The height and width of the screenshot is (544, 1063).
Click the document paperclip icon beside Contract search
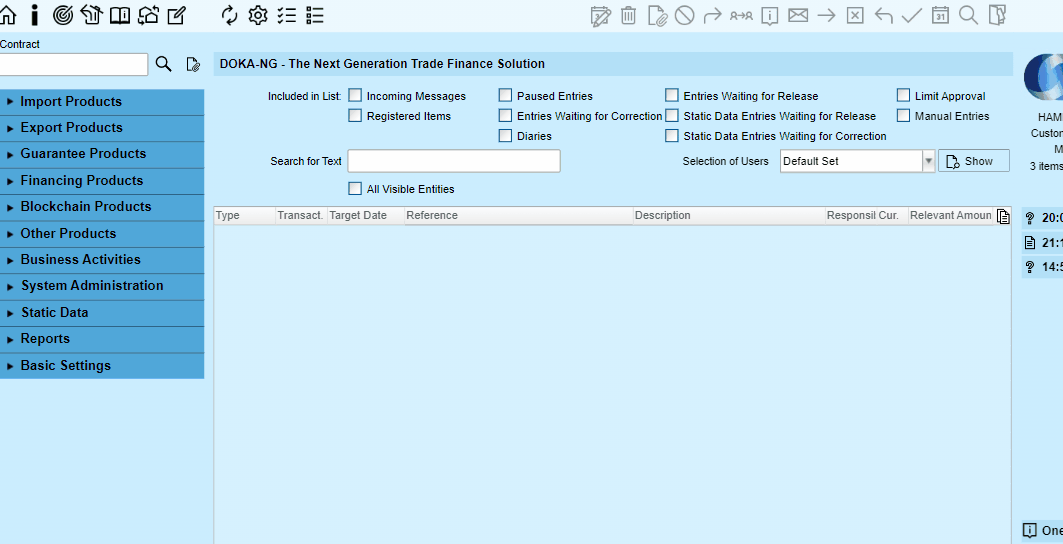(193, 64)
